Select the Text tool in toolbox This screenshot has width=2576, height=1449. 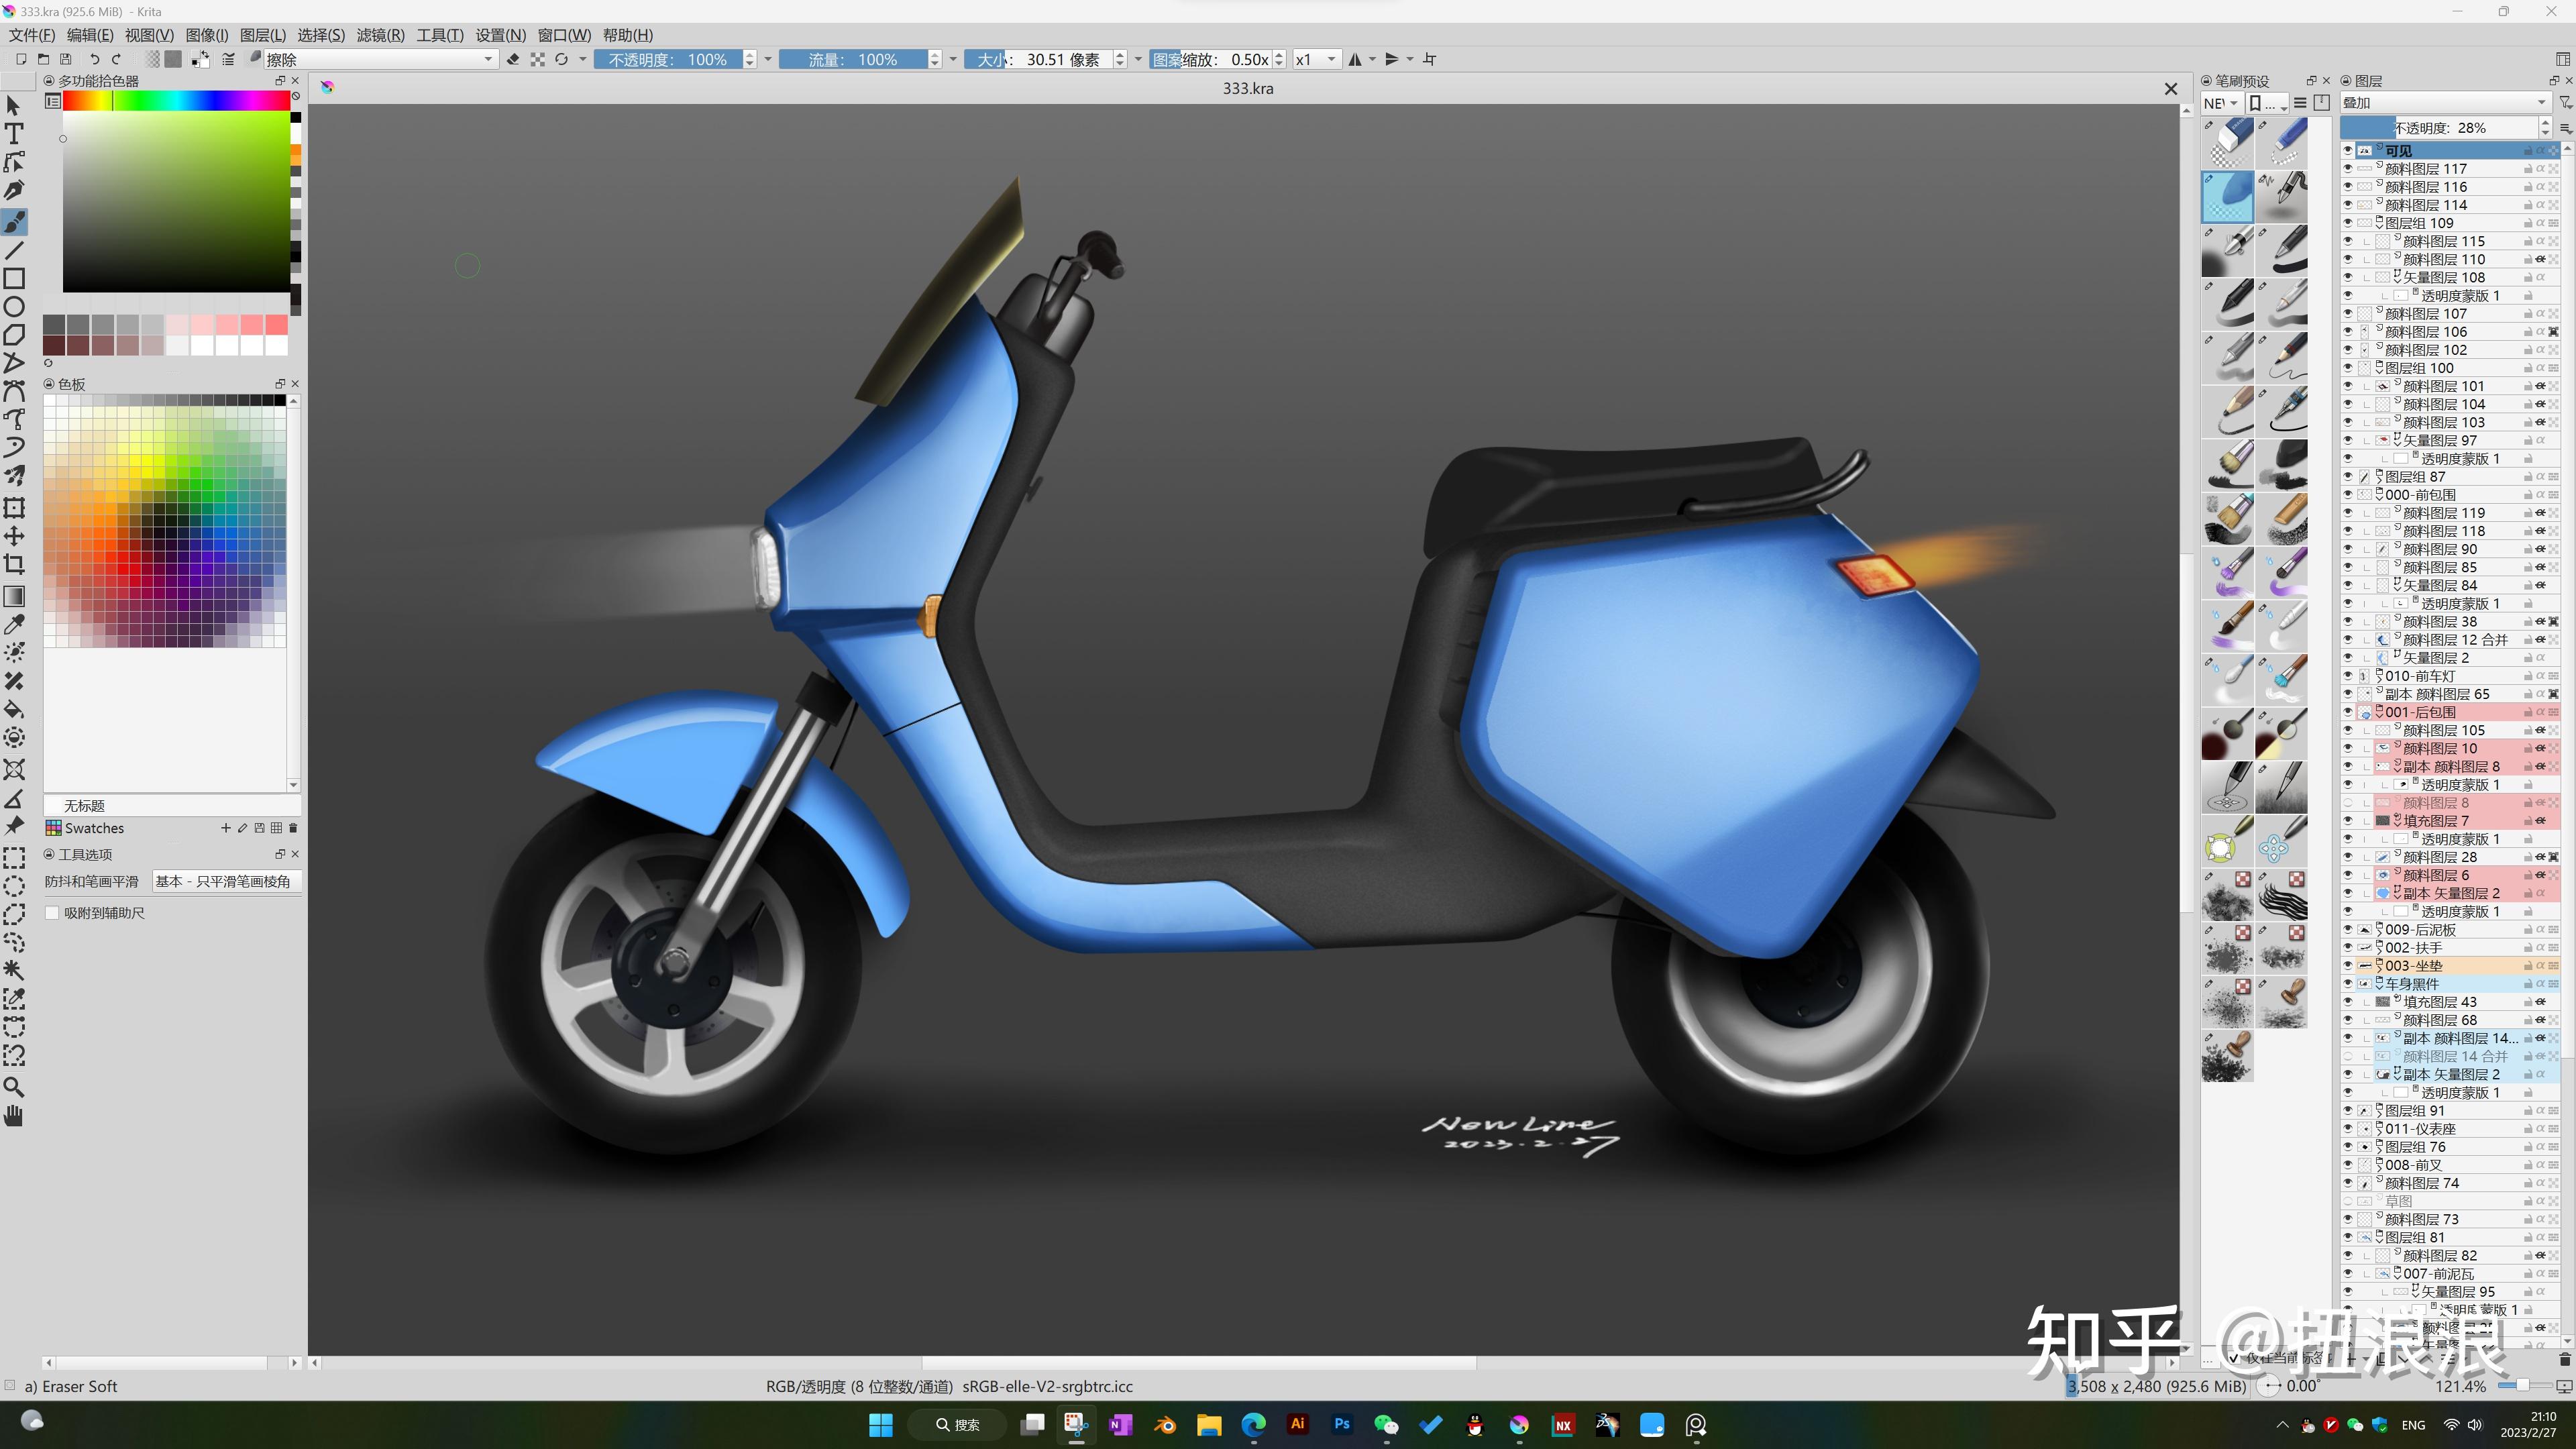pos(14,133)
